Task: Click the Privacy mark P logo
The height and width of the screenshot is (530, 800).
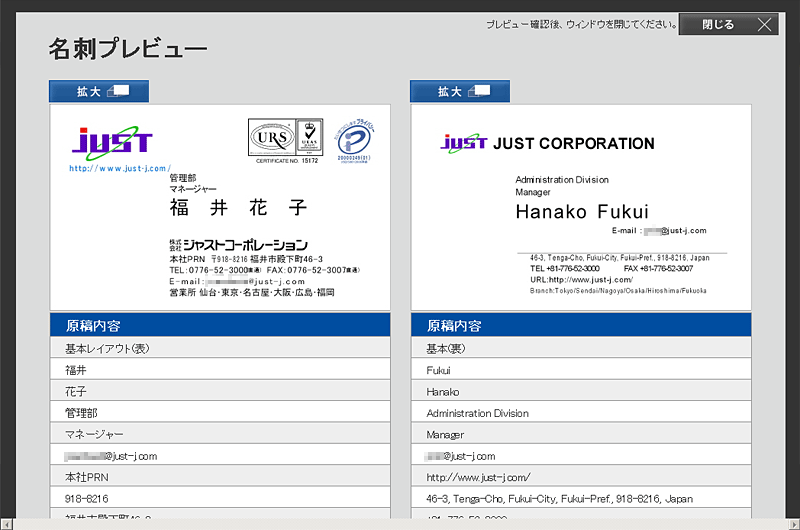Action: point(354,141)
